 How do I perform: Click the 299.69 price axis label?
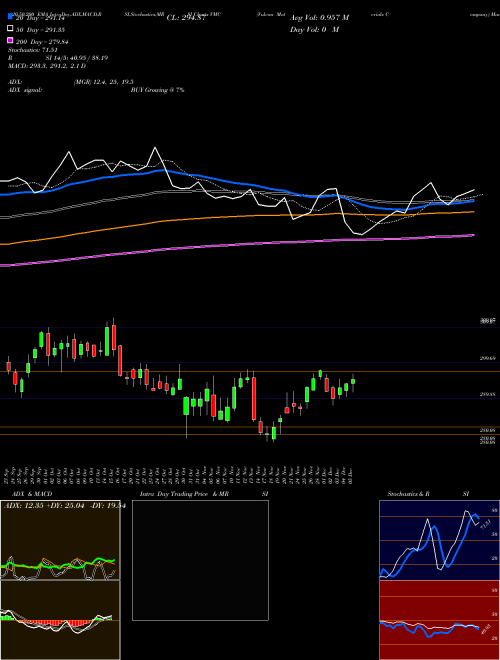point(488,358)
